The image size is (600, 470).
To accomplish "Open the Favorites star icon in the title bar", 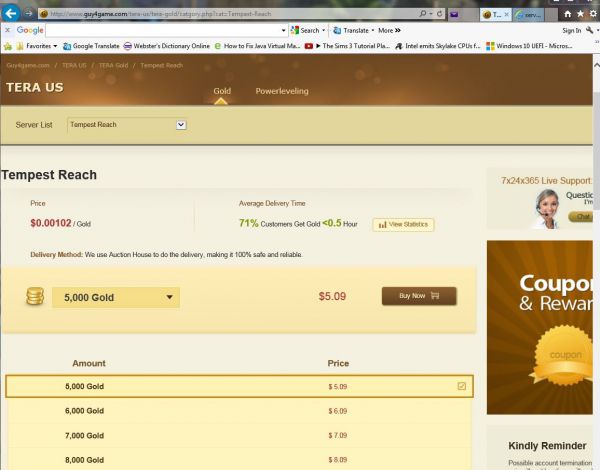I will pyautogui.click(x=581, y=14).
